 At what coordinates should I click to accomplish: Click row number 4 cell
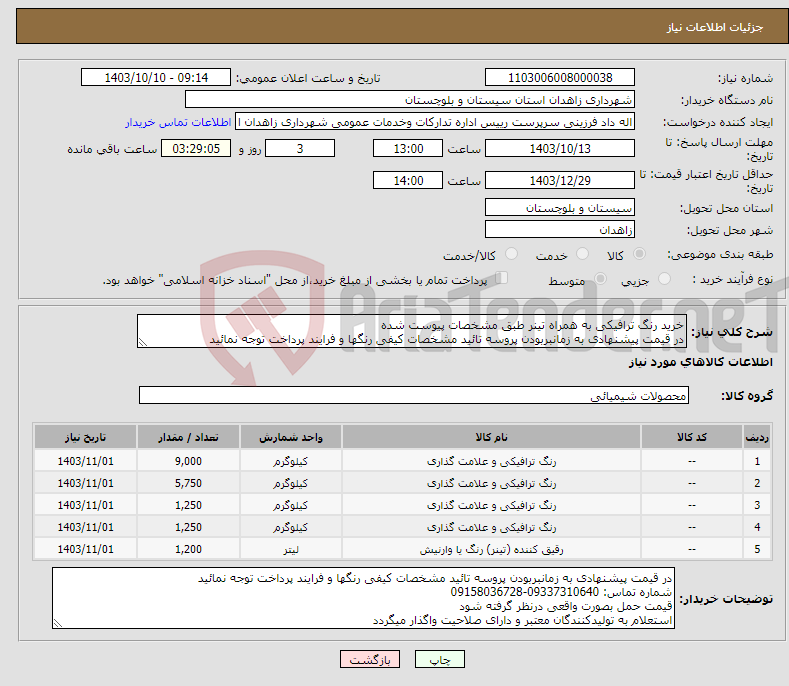757,527
